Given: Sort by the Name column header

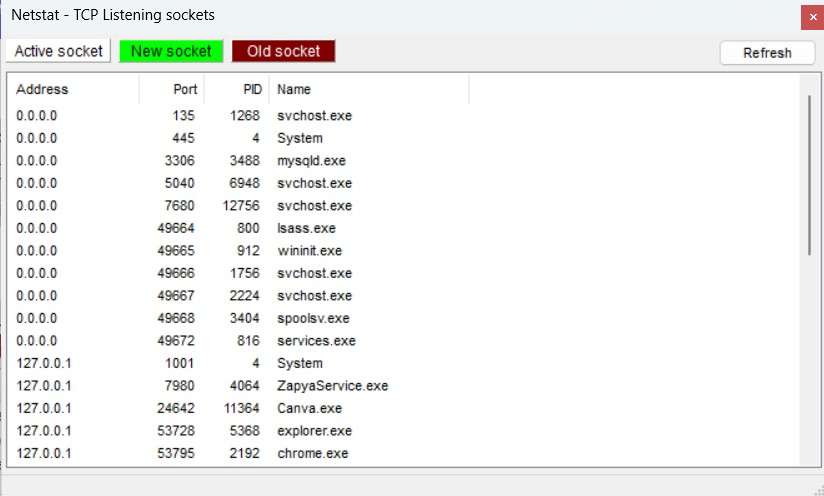Looking at the screenshot, I should [x=369, y=89].
